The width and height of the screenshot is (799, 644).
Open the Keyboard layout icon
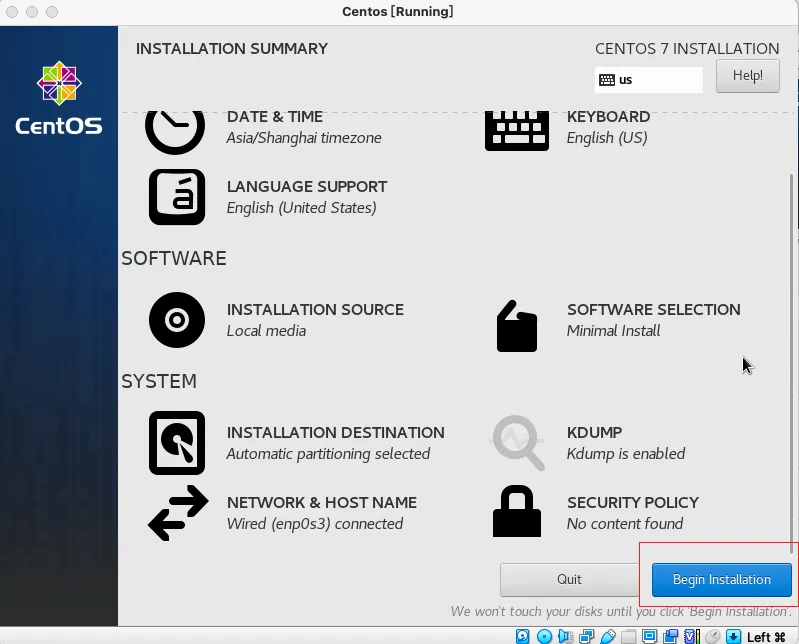517,131
